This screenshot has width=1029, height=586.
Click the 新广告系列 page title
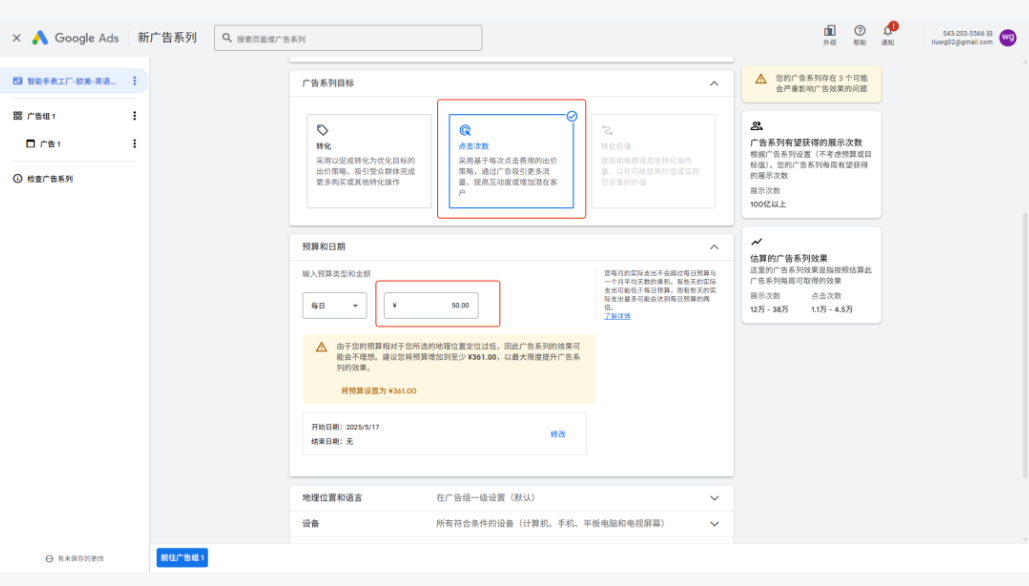[167, 37]
